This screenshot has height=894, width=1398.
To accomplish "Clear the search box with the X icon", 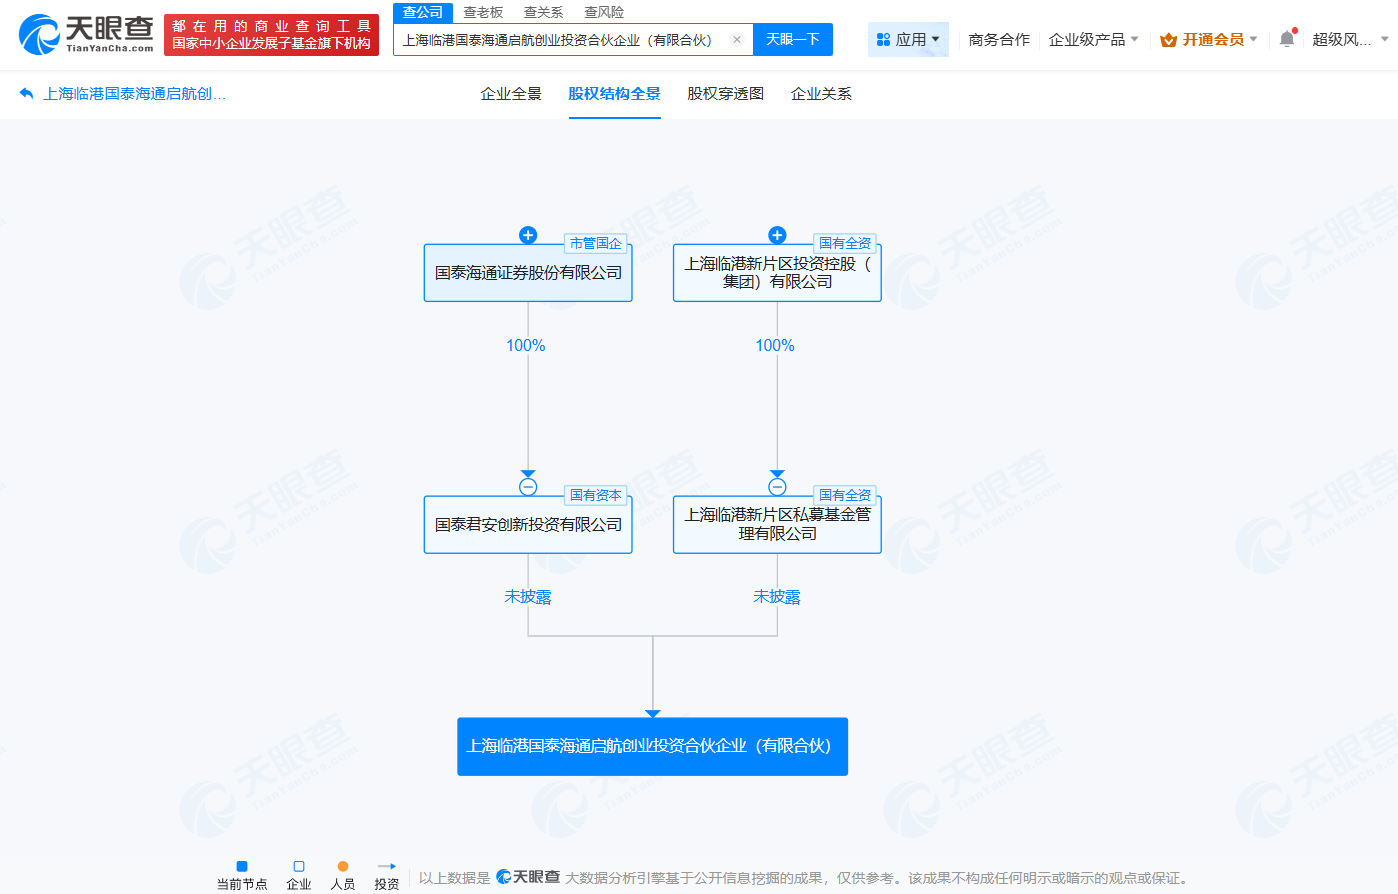I will pos(736,39).
